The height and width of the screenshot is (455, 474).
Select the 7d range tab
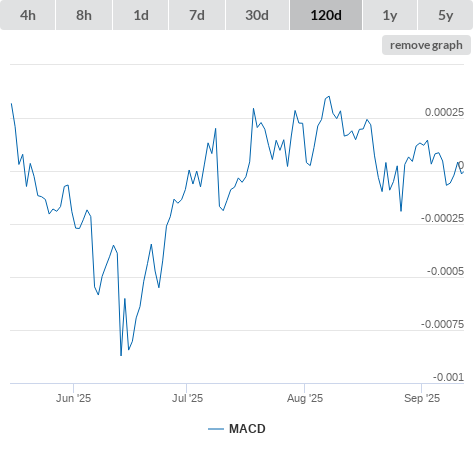click(197, 15)
